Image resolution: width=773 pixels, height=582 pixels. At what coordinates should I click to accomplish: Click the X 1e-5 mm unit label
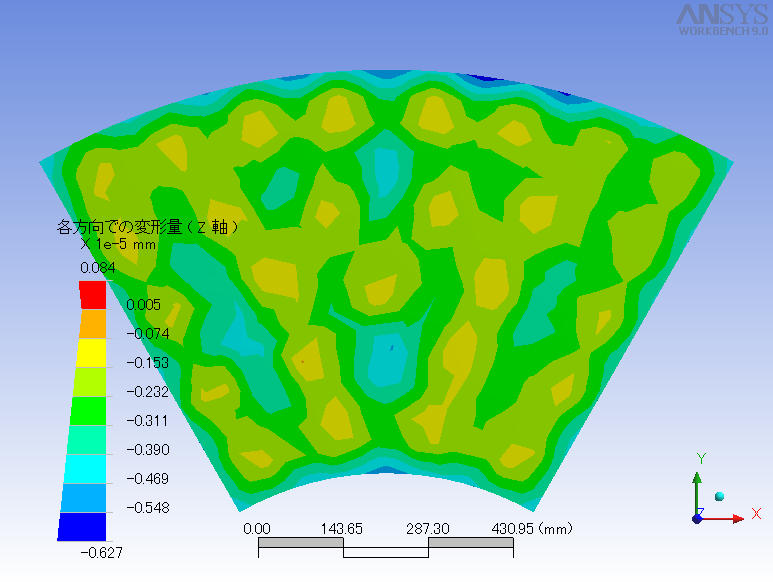point(118,244)
